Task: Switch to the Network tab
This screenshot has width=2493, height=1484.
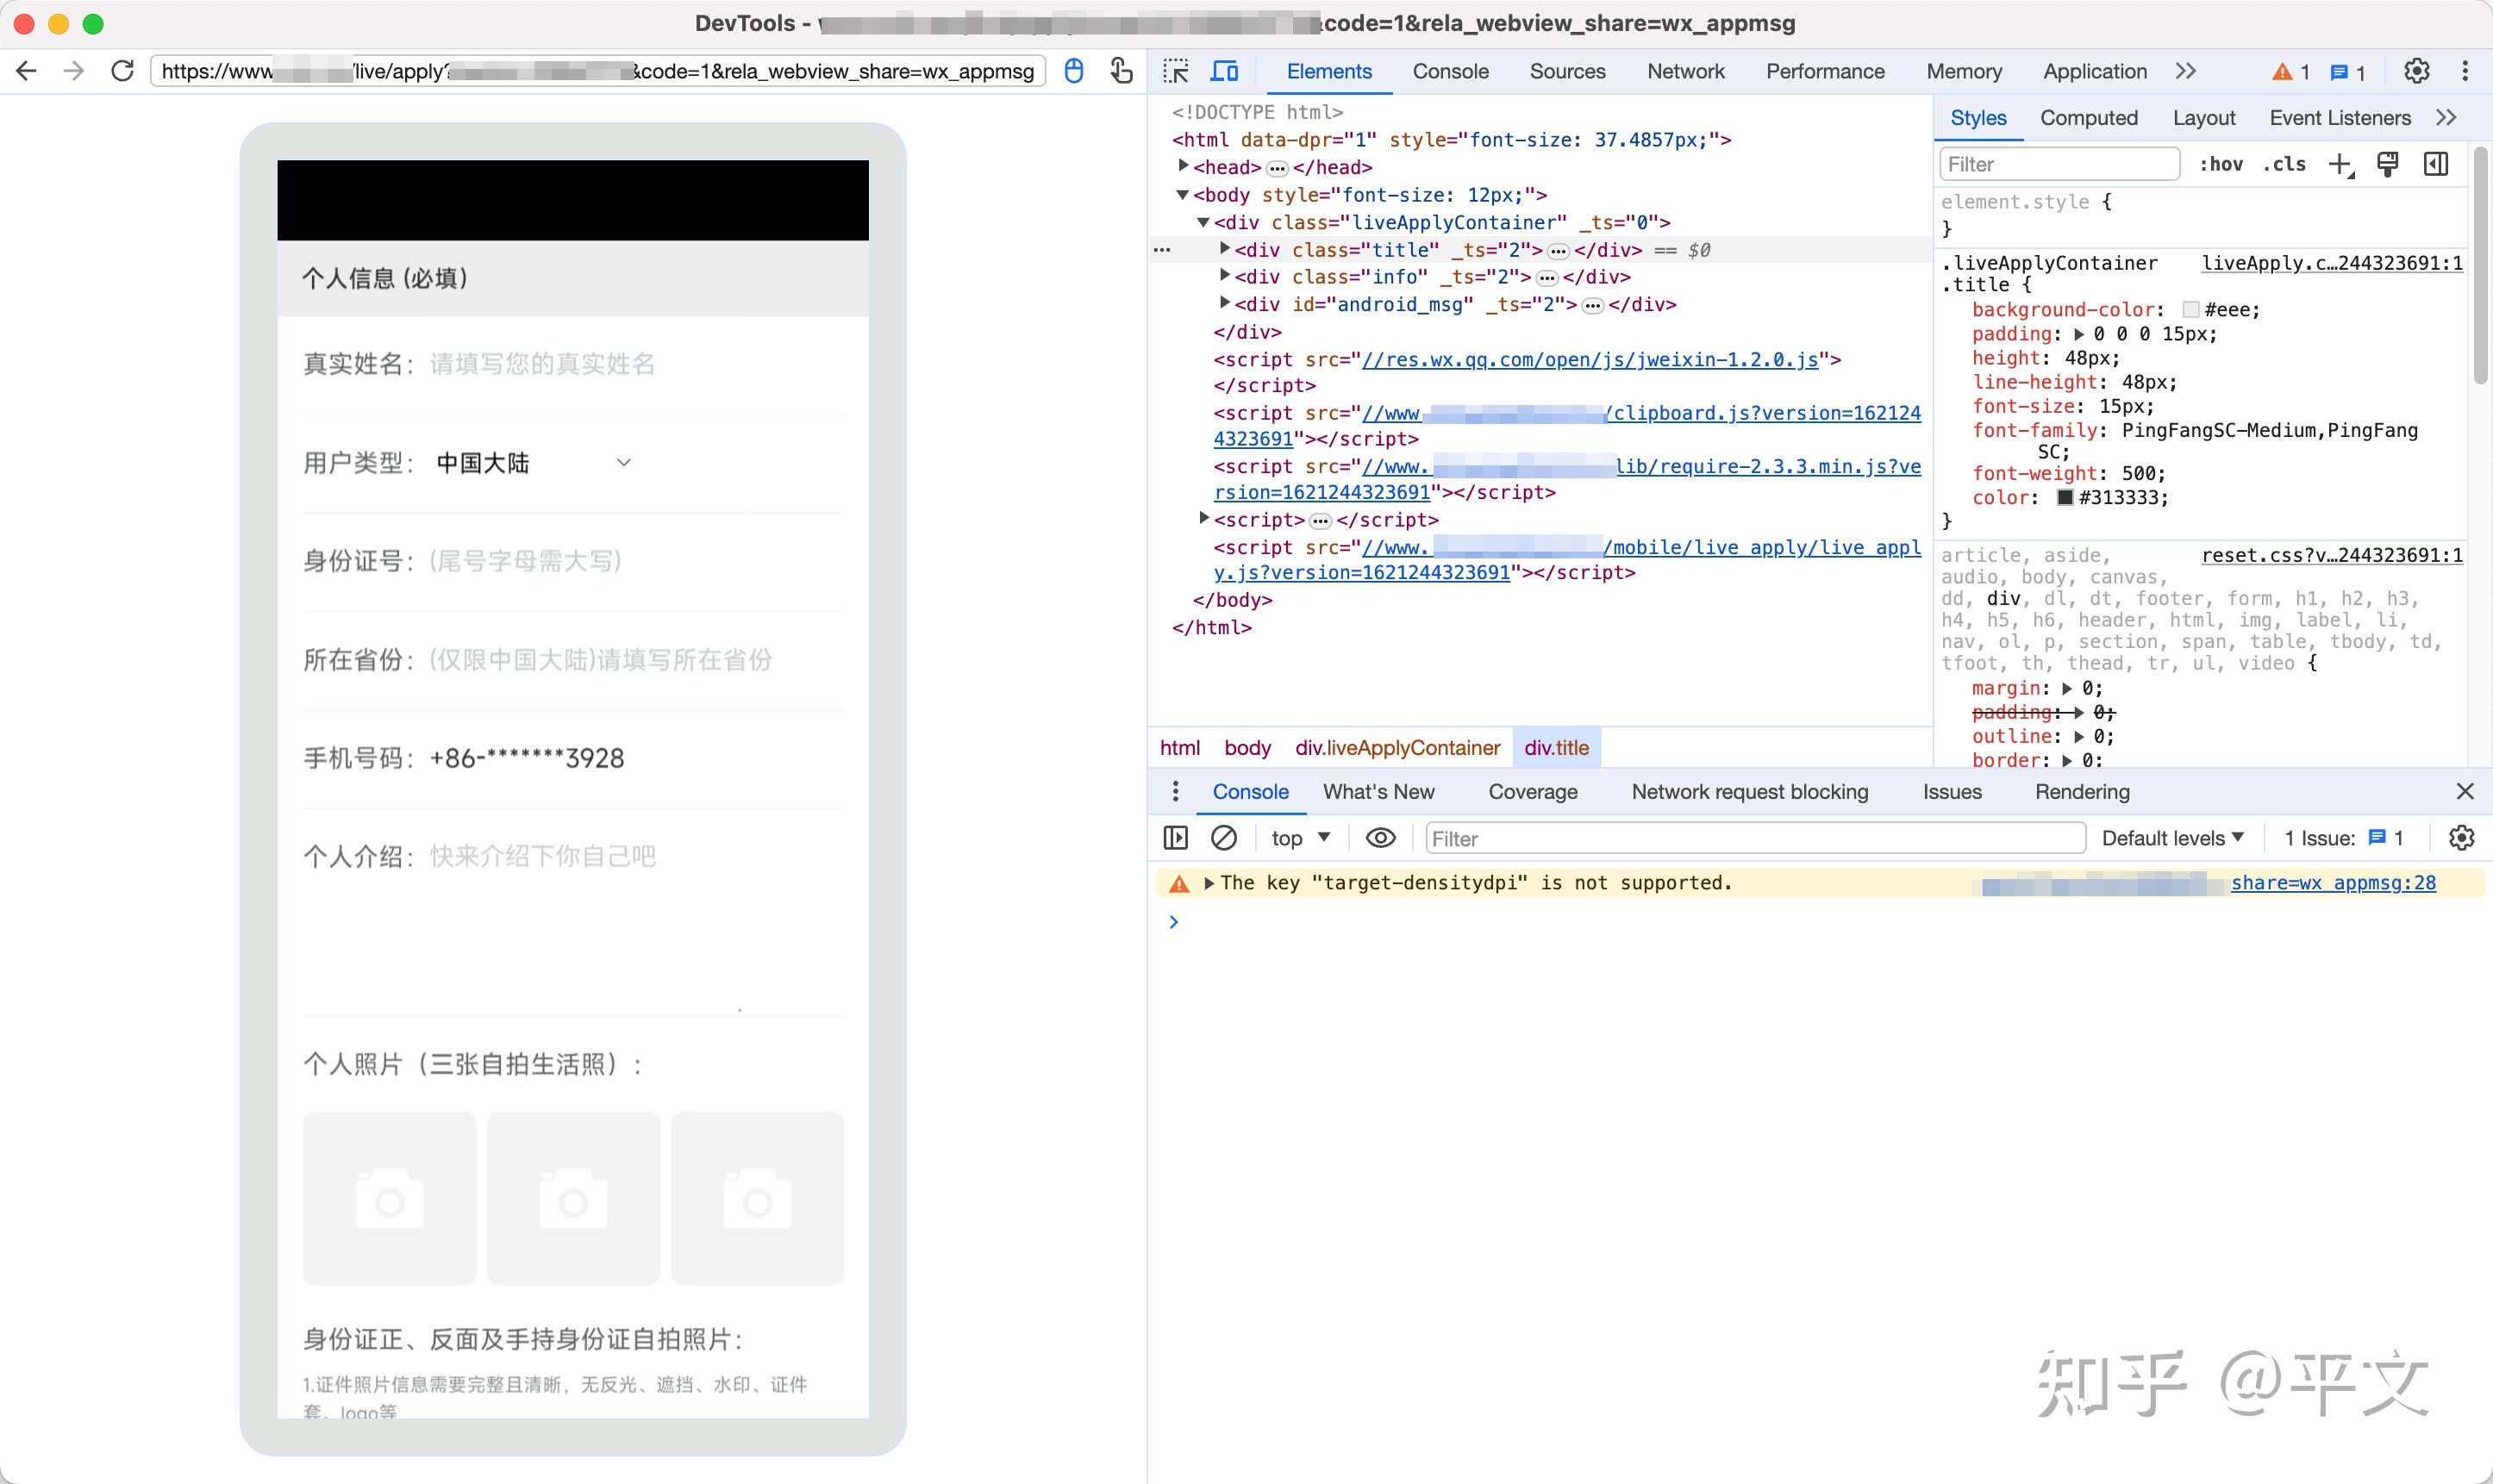Action: tap(1685, 71)
